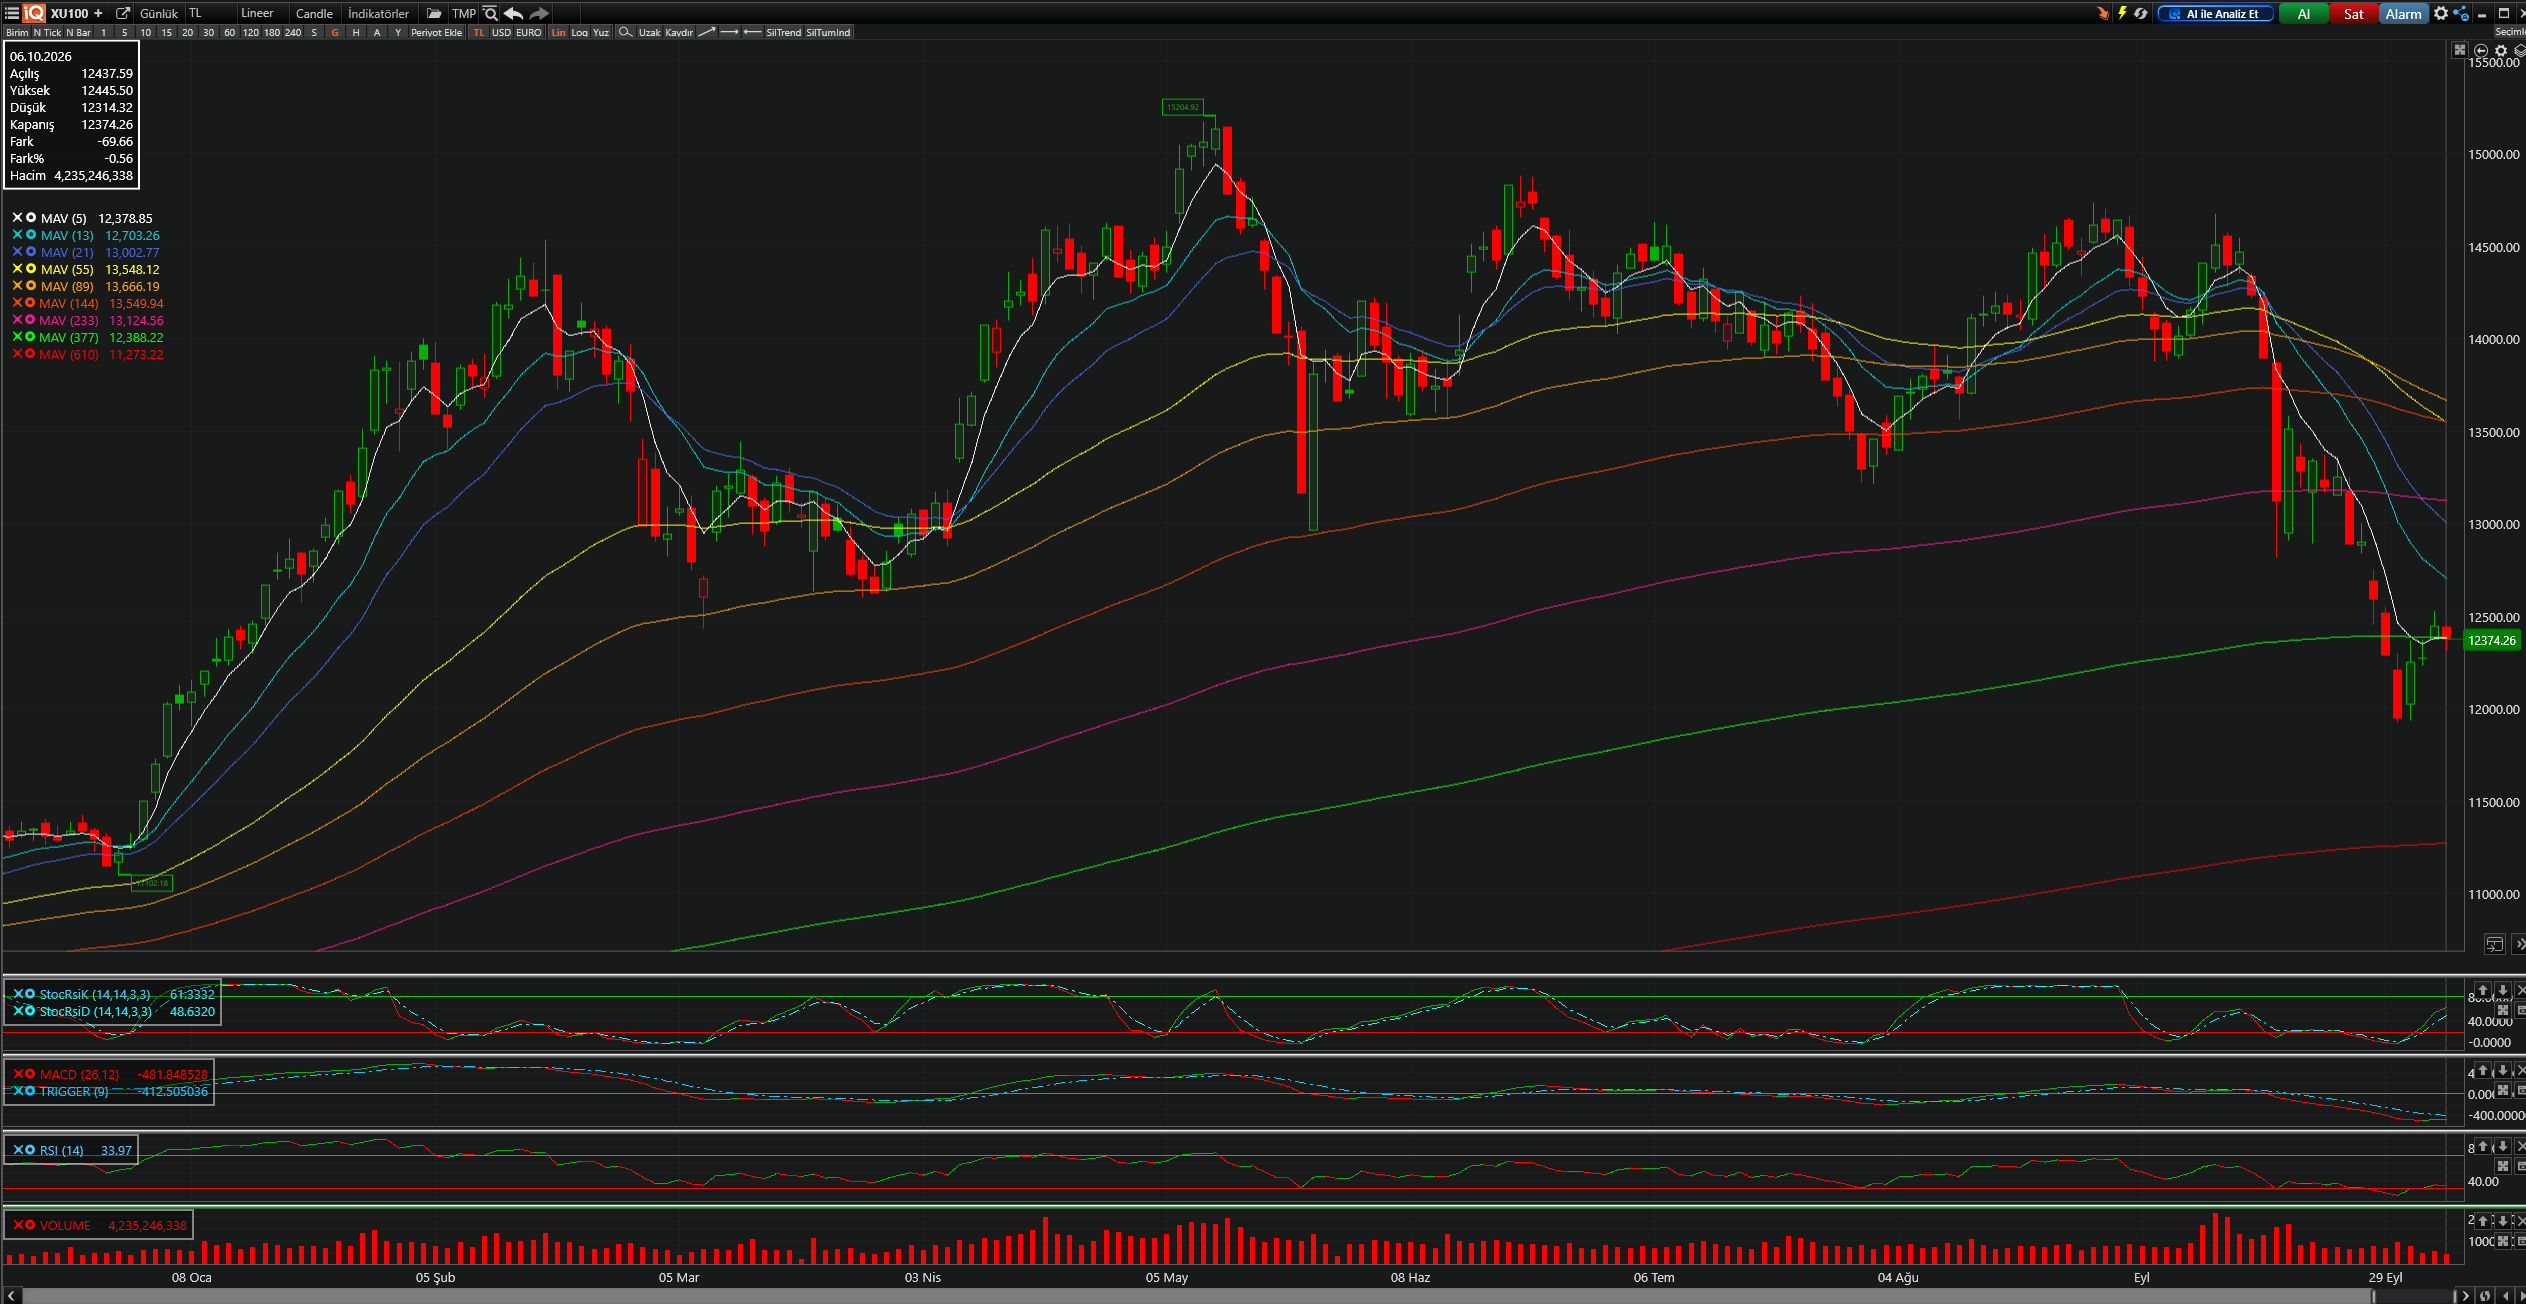Image resolution: width=2526 pixels, height=1304 pixels.
Task: Open the Candle chart type dropdown
Action: pyautogui.click(x=314, y=13)
